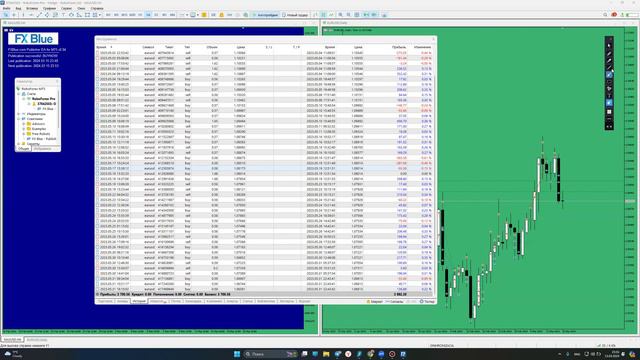Screen dimensions: 640x360
Task: Click the highlighted active tool in annotation toolbar
Action: pyautogui.click(x=609, y=75)
